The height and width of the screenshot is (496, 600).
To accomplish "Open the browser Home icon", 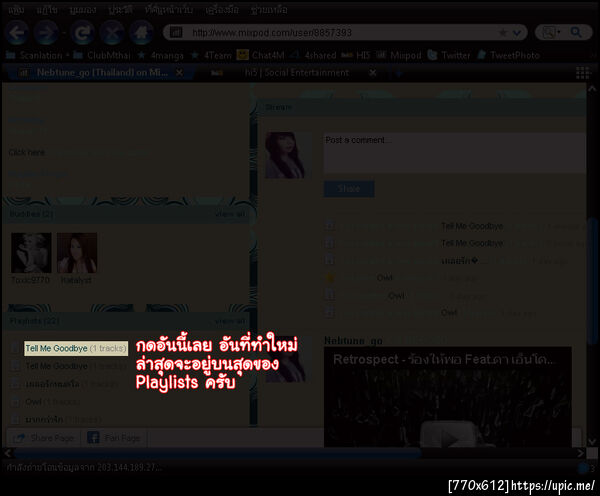I will tap(141, 33).
